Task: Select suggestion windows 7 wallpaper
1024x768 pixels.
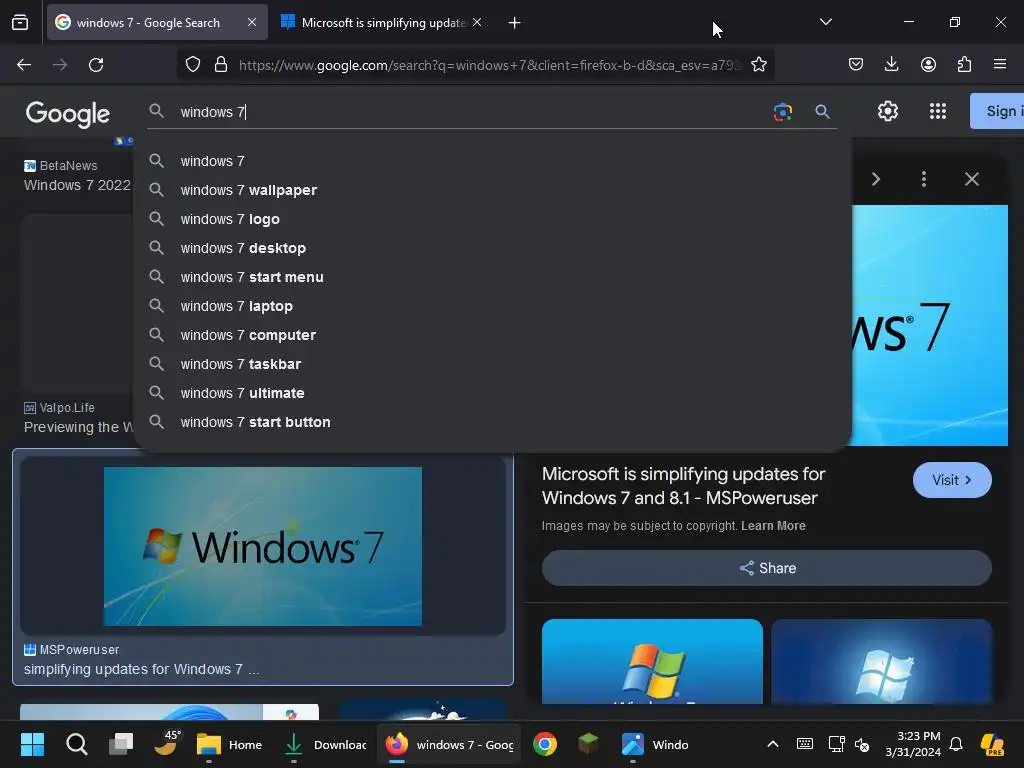Action: 492,190
